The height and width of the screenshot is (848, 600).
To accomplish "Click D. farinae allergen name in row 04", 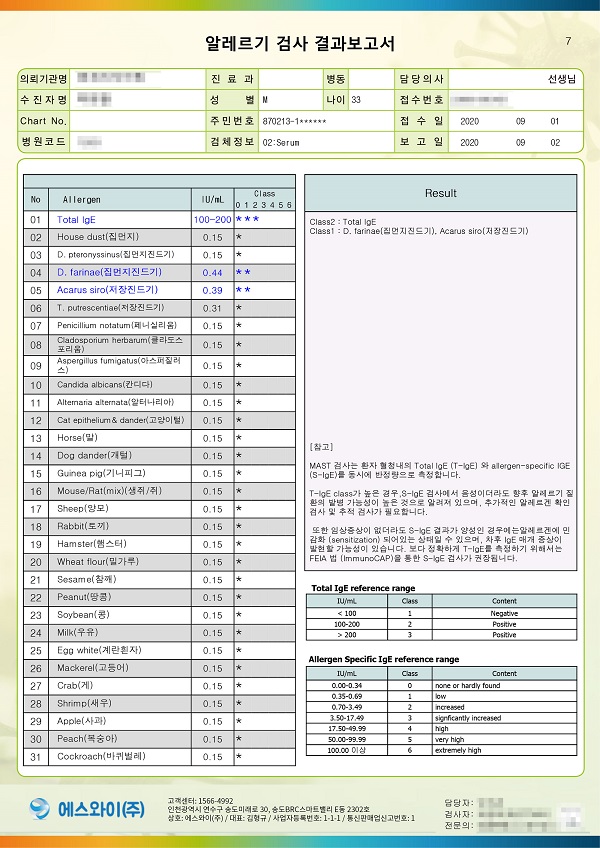I will [109, 272].
